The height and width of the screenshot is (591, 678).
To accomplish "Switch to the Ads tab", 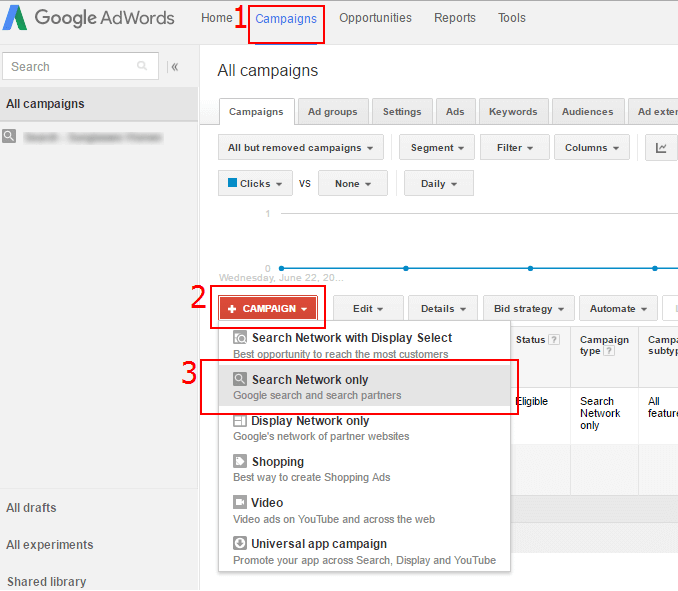I will (x=455, y=112).
